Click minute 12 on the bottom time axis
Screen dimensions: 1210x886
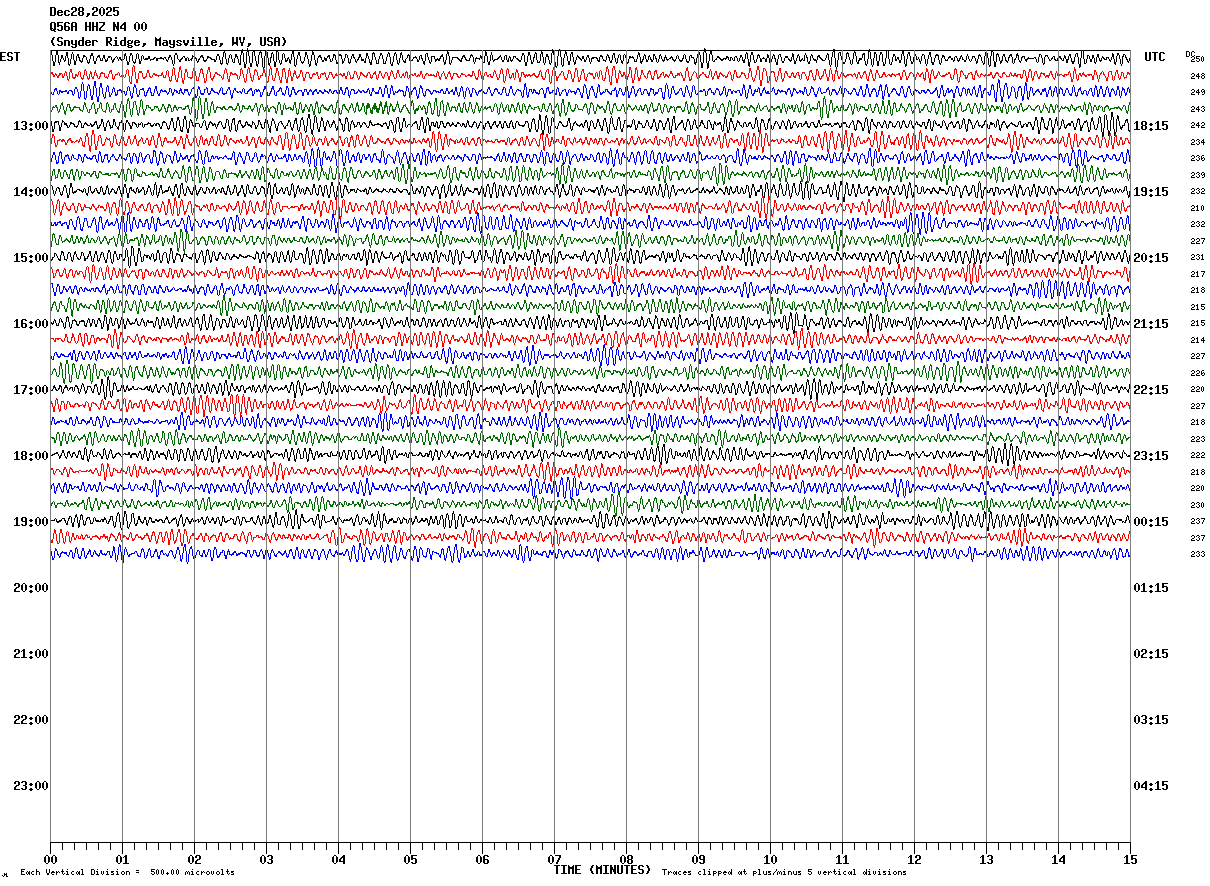click(x=914, y=860)
